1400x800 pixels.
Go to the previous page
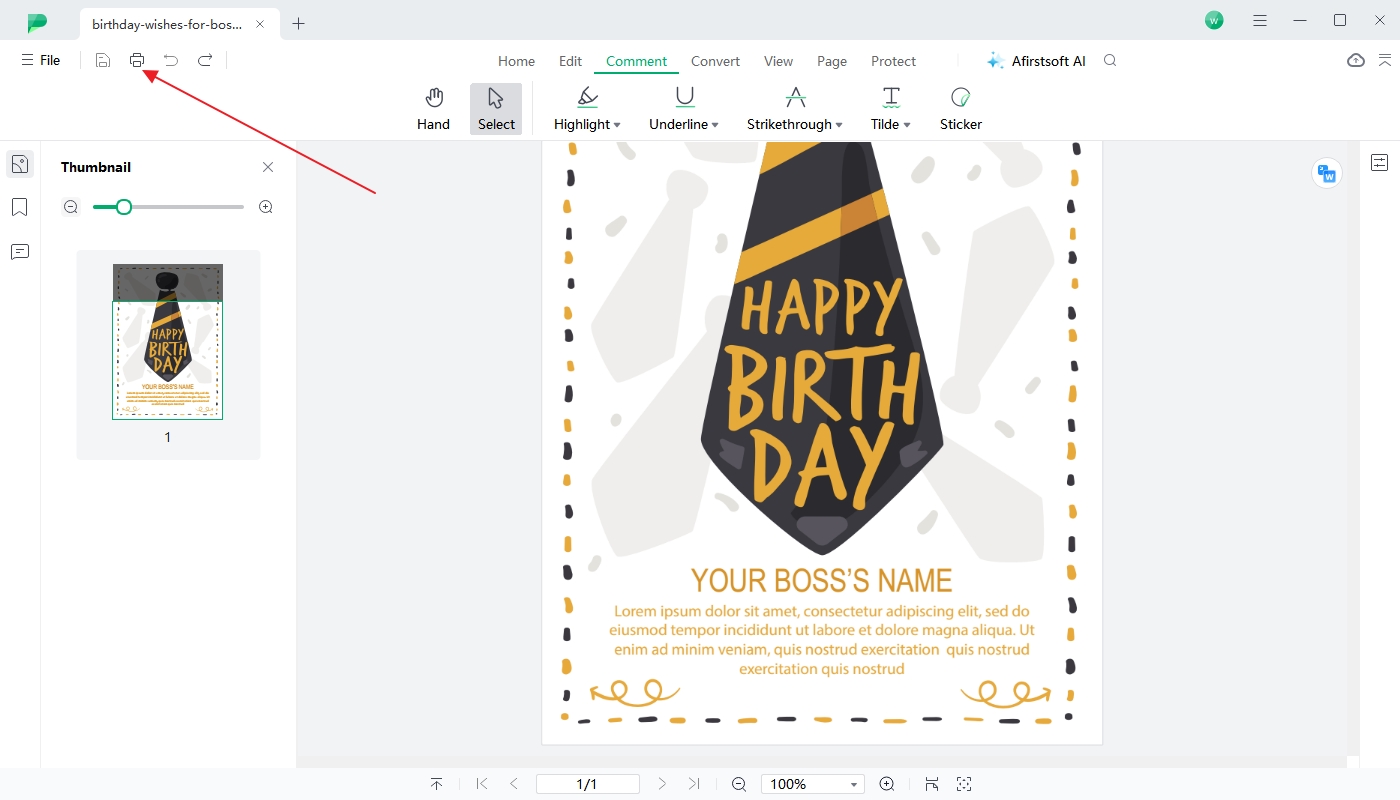pos(514,784)
